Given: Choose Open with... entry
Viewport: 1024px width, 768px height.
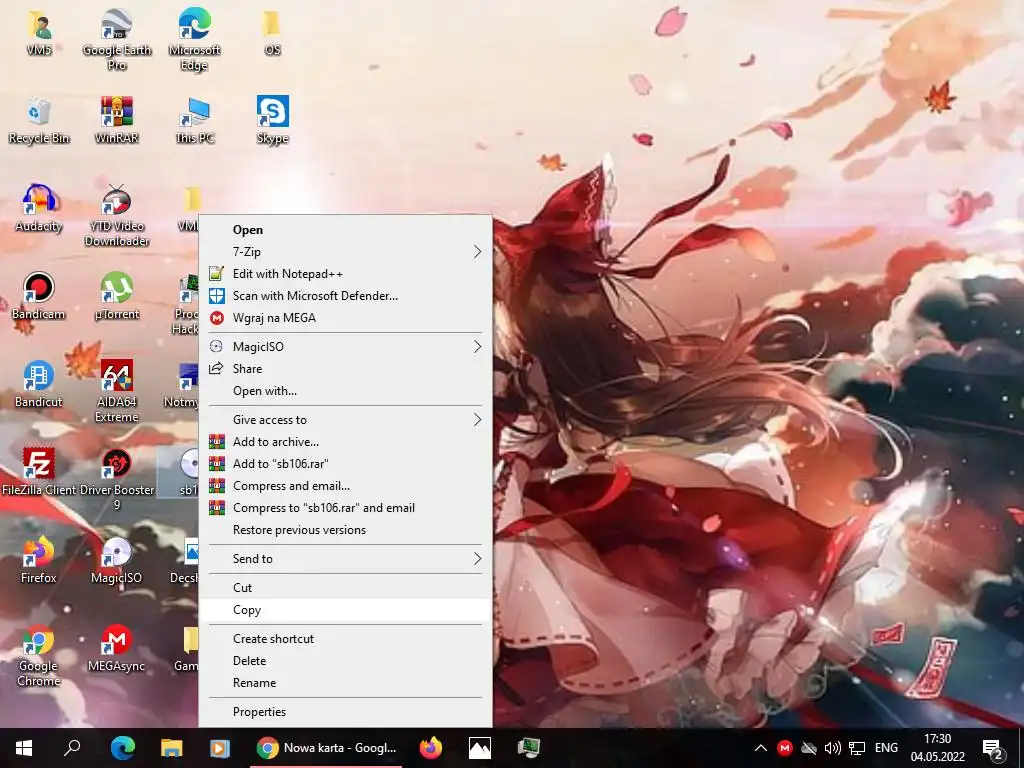Looking at the screenshot, I should tap(345, 391).
